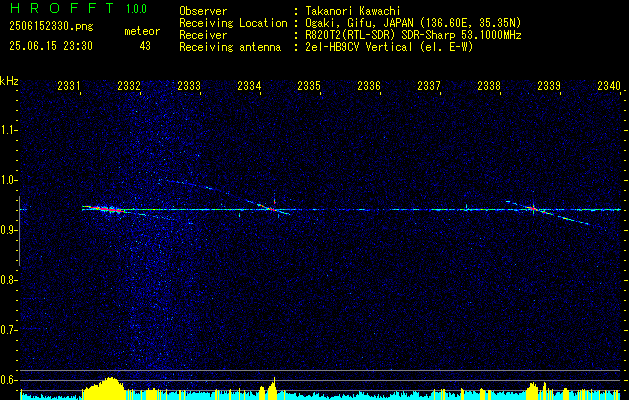629x400 pixels.
Task: Click the Receiver R820T2(RTL-SDR) SDR-Sharp text
Action: point(413,35)
